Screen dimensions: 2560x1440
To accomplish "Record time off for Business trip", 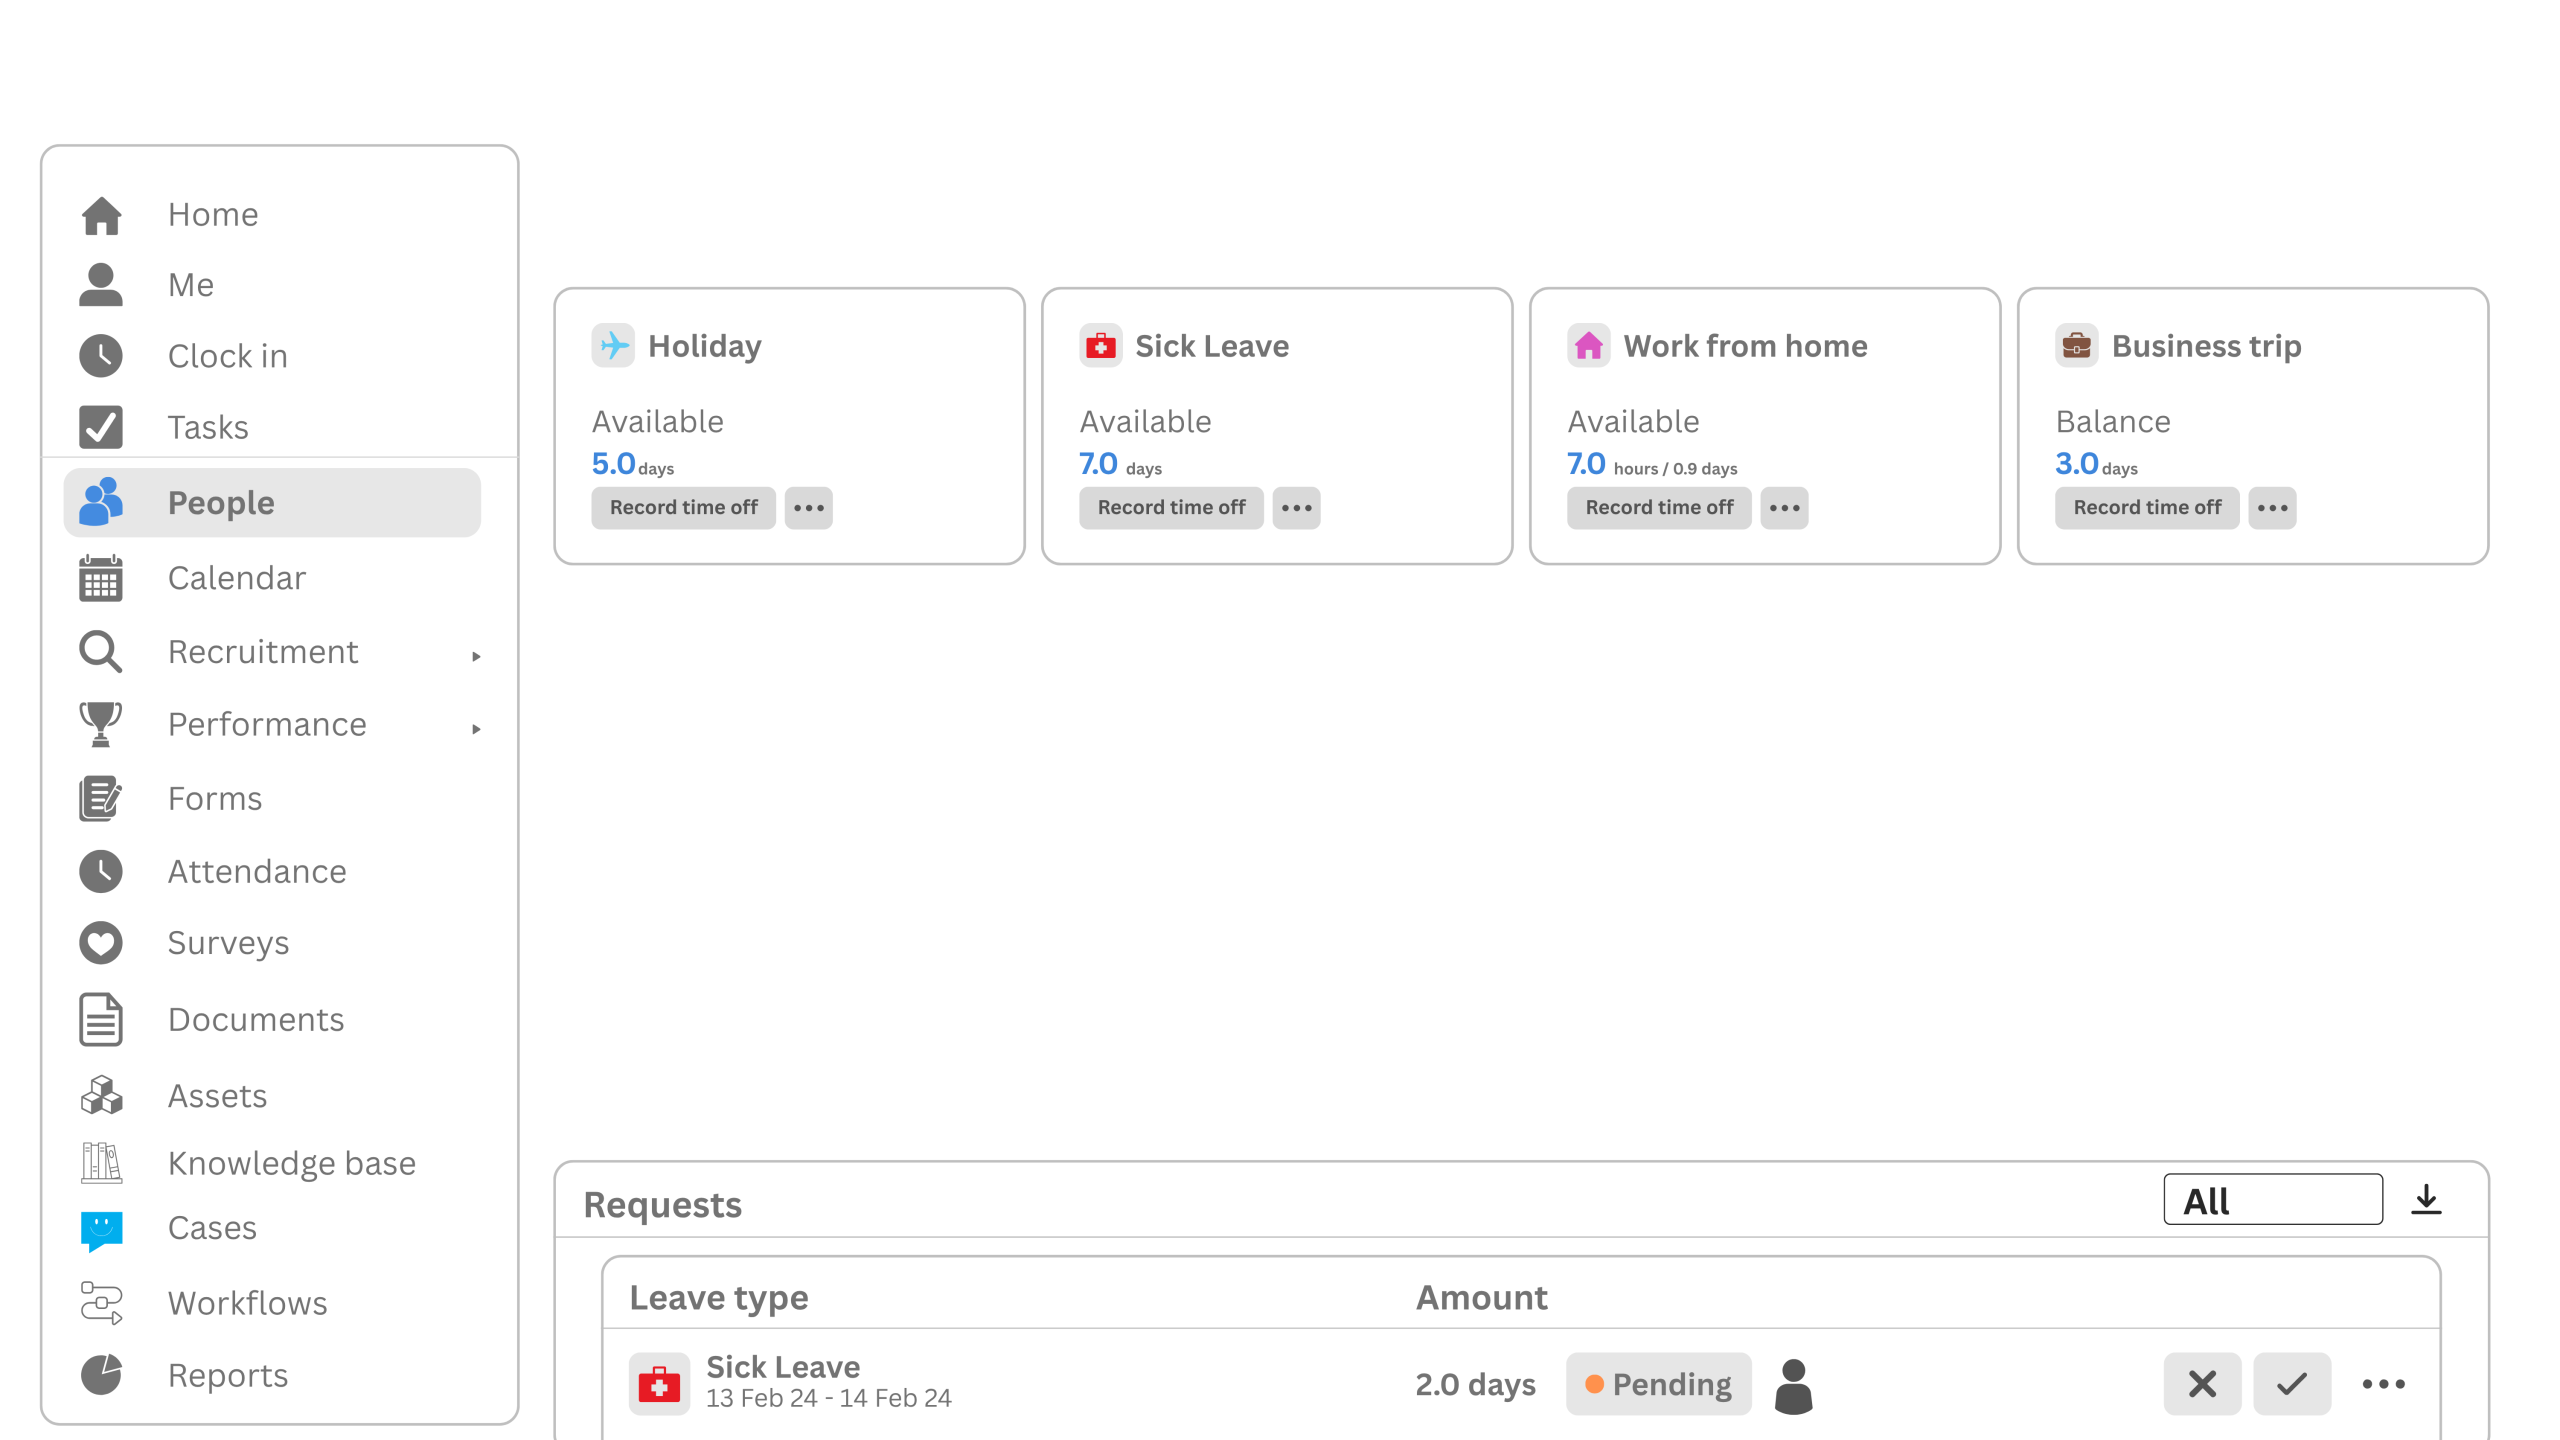I will tap(2148, 508).
